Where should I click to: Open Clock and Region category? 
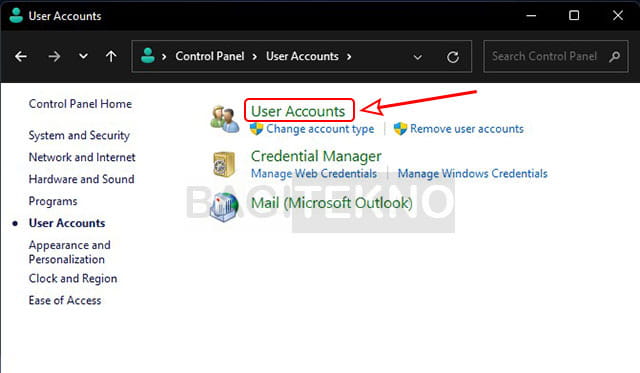point(73,279)
